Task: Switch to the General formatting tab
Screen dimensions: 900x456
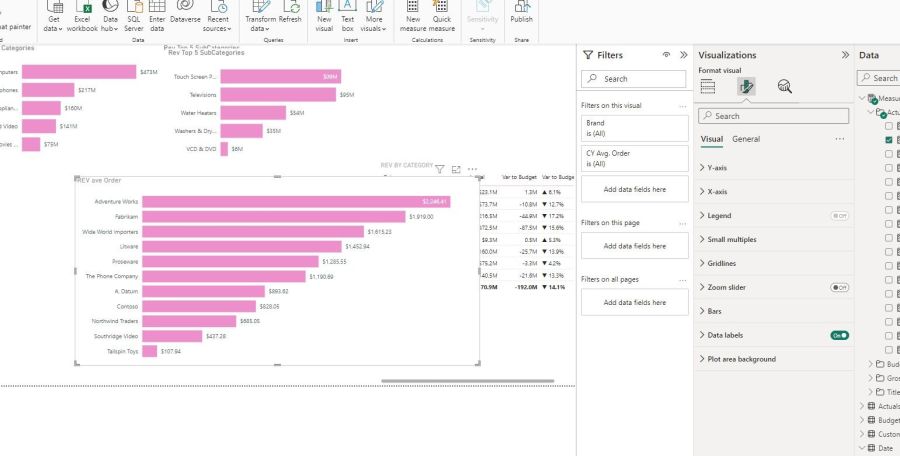Action: point(746,139)
